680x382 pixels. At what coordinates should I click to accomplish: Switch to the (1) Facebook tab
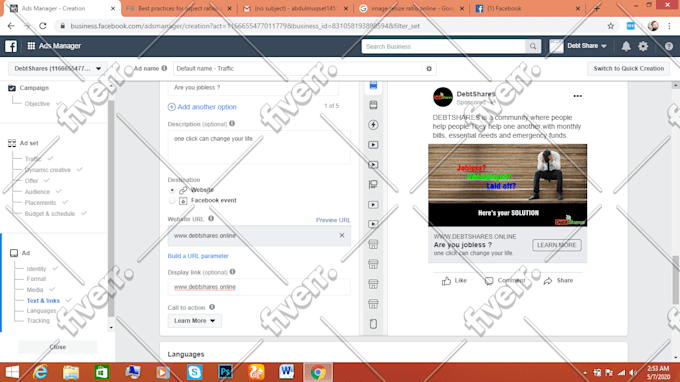click(x=527, y=9)
